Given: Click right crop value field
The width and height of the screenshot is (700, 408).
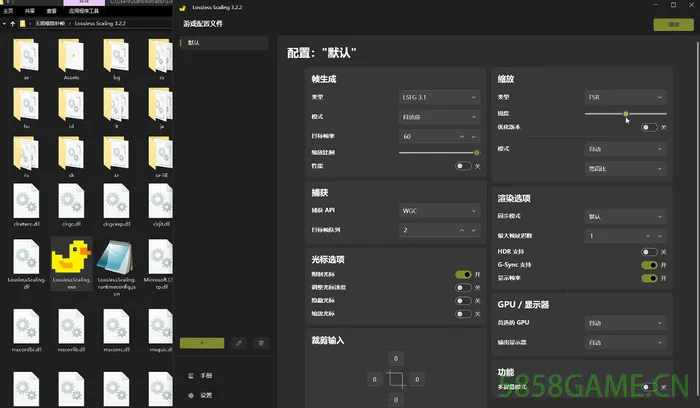Looking at the screenshot, I should (x=417, y=379).
